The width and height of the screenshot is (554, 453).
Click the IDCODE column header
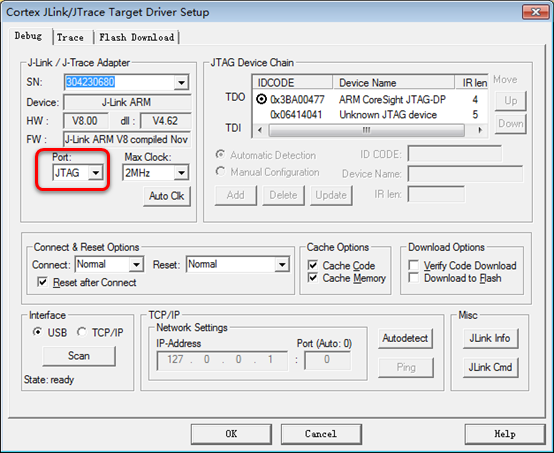(293, 83)
